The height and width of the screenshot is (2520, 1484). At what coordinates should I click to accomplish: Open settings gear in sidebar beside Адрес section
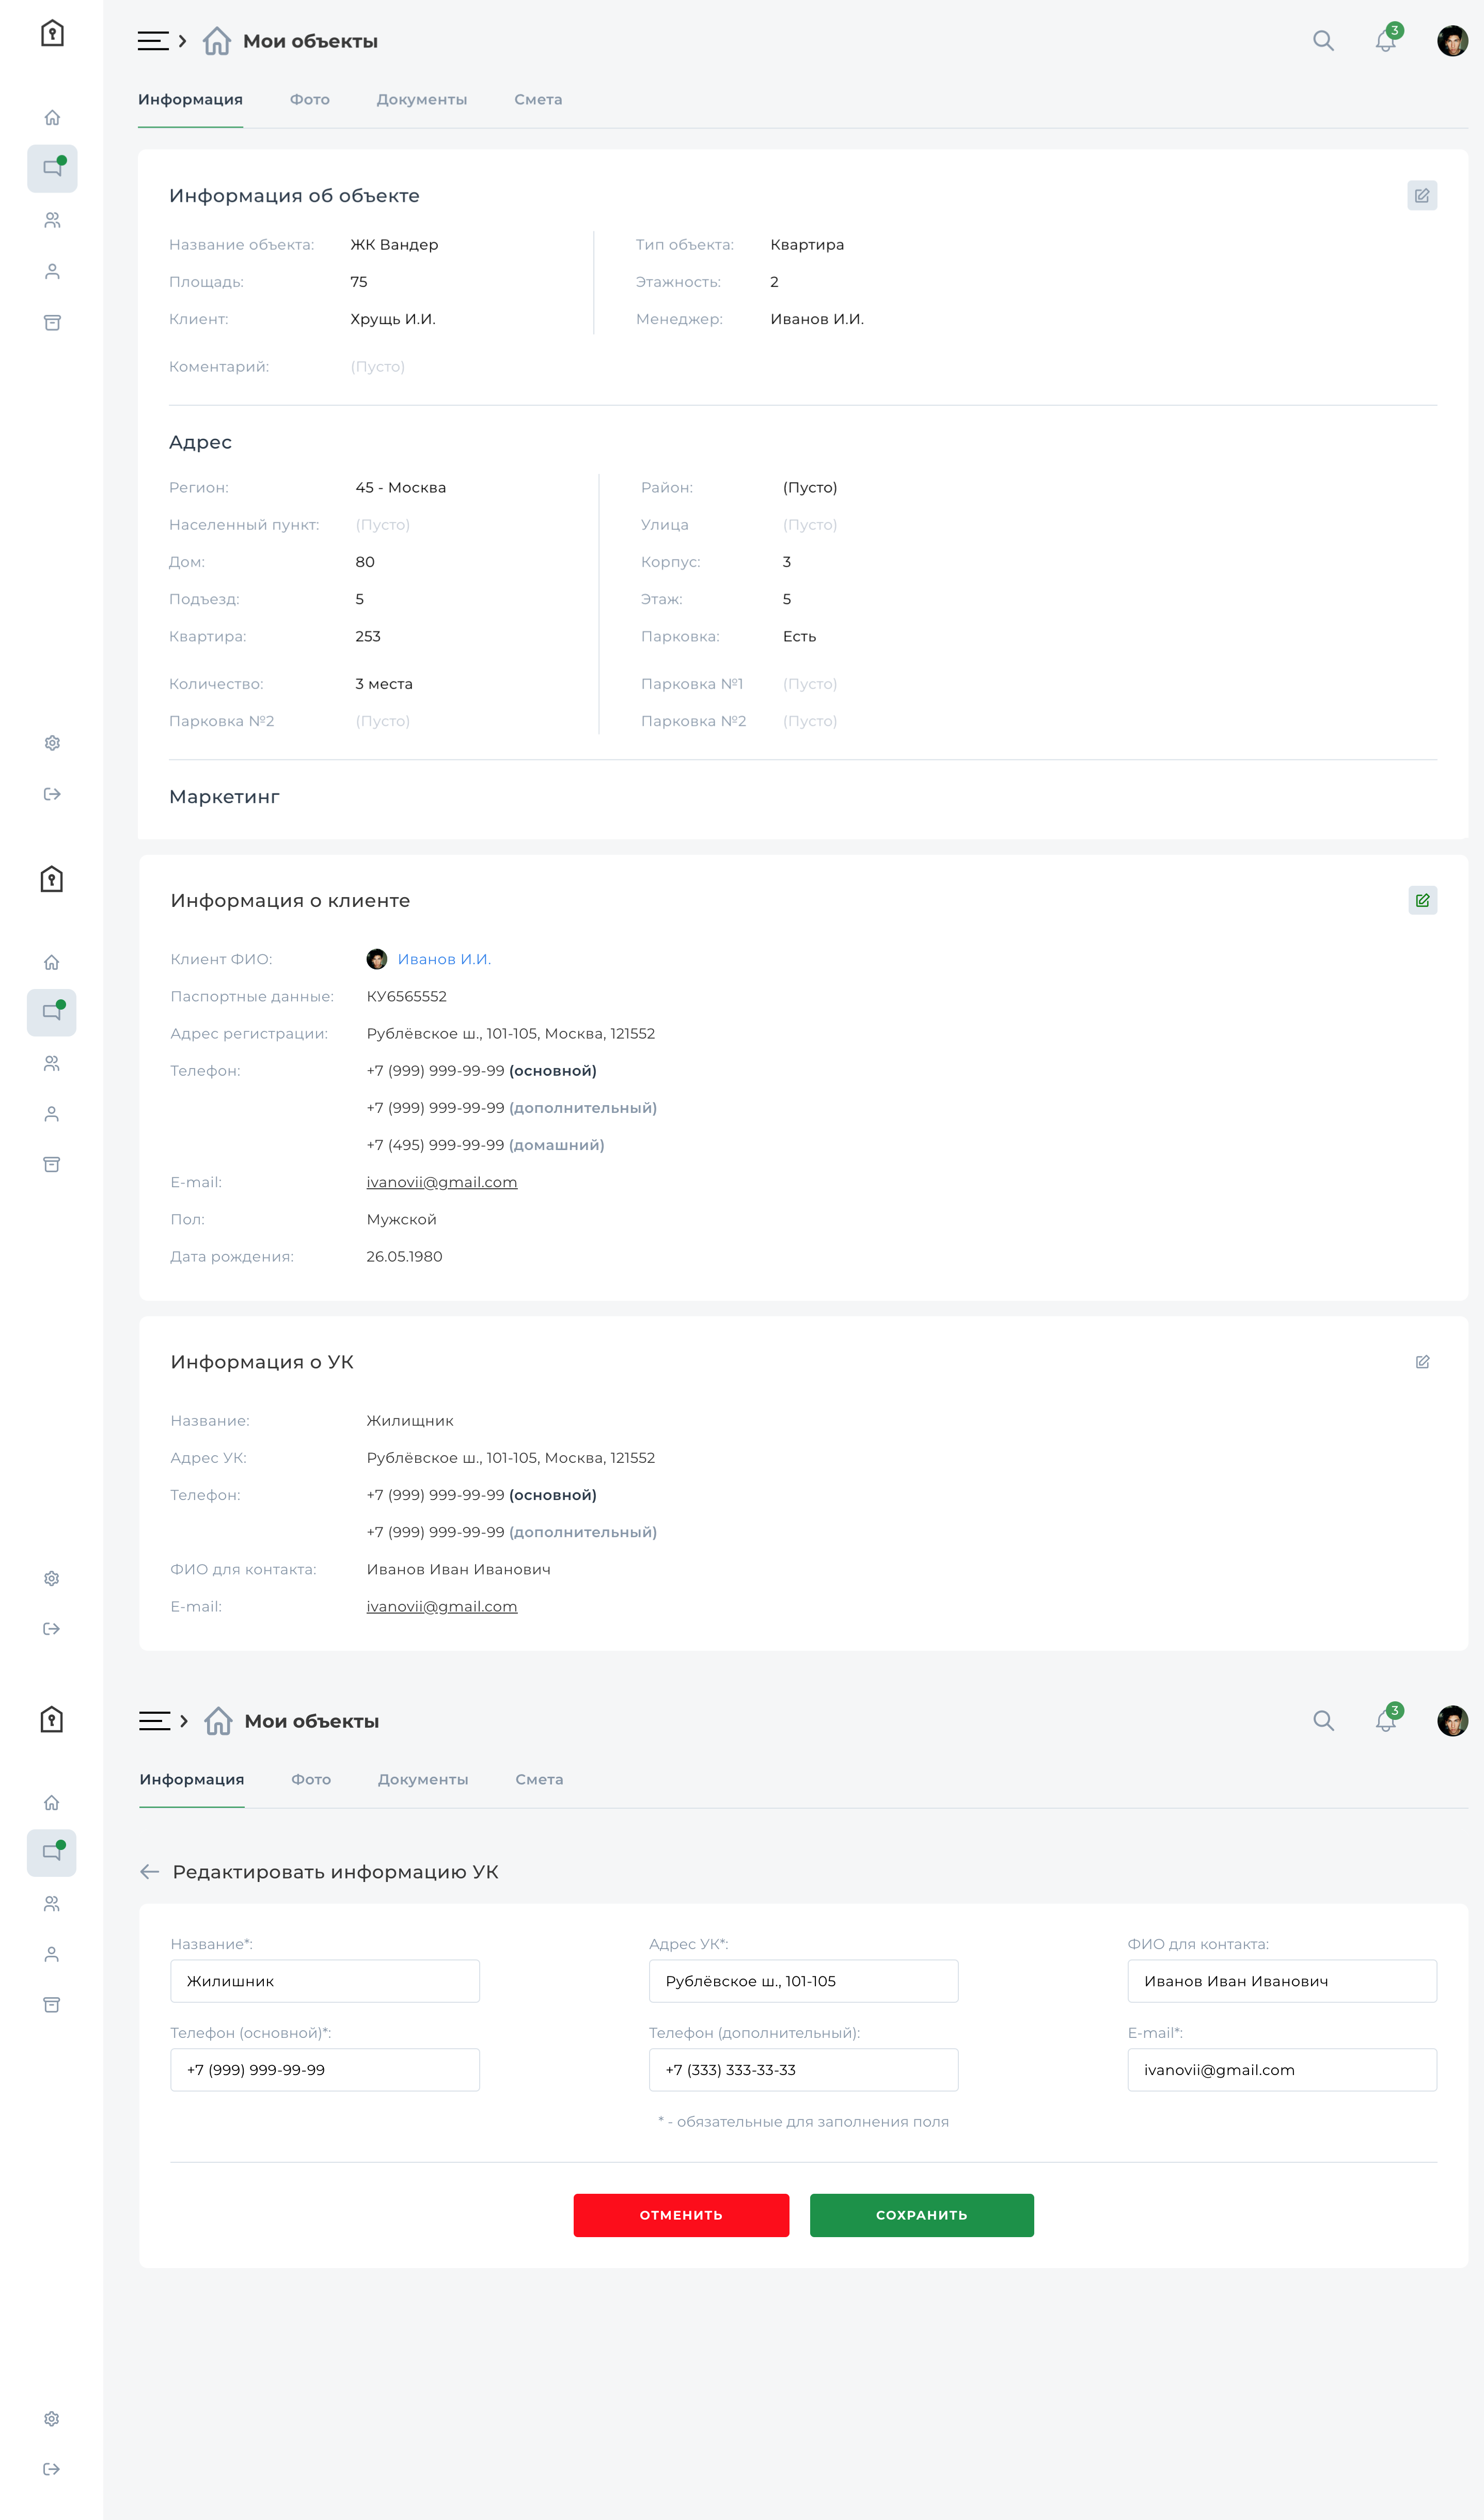coord(52,743)
